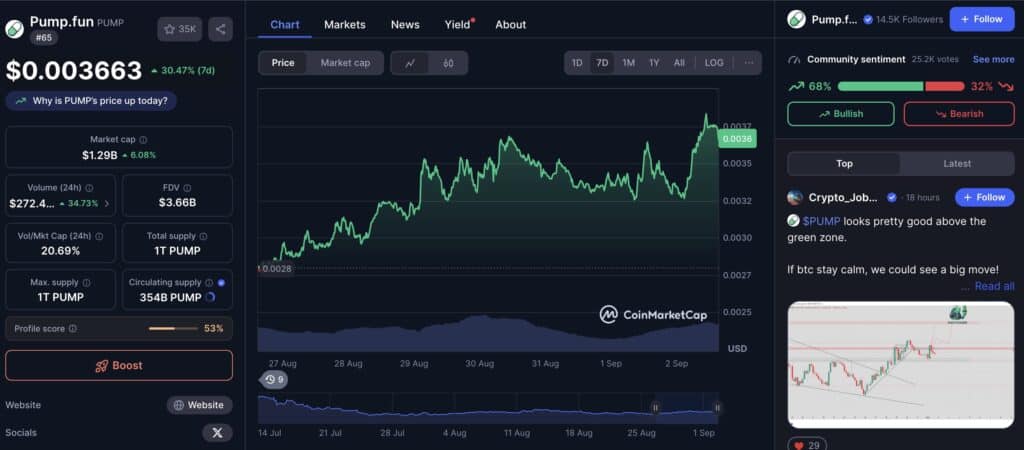Click the 14.5K Followers text
The width and height of the screenshot is (1024, 450).
tap(909, 20)
